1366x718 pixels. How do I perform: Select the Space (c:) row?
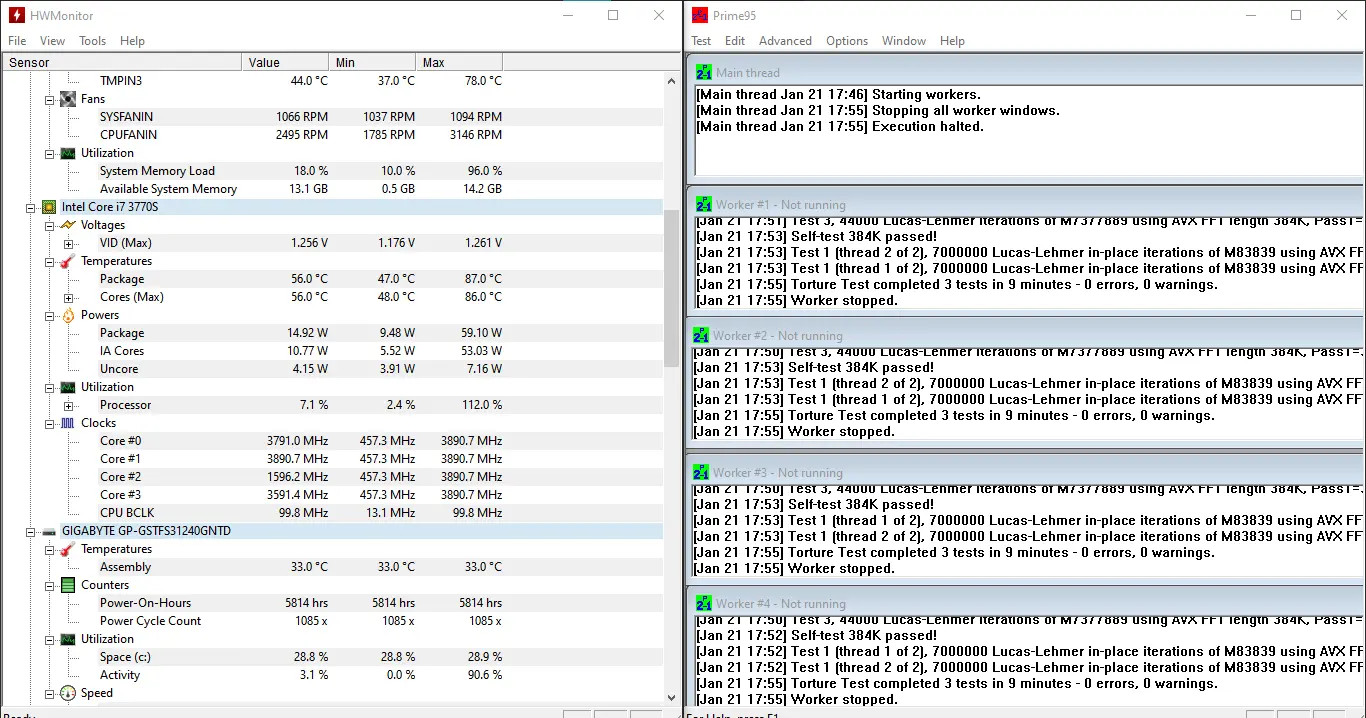331,657
